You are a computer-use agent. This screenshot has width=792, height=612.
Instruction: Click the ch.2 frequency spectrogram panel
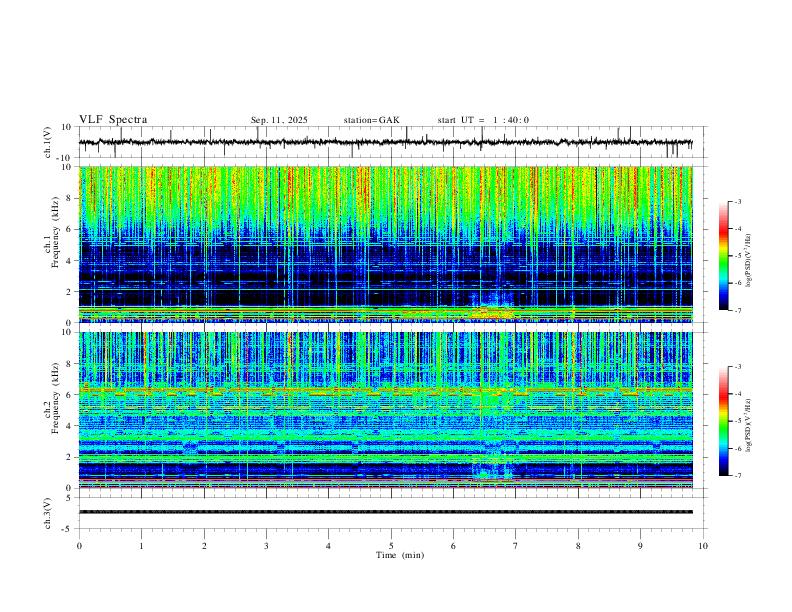386,410
